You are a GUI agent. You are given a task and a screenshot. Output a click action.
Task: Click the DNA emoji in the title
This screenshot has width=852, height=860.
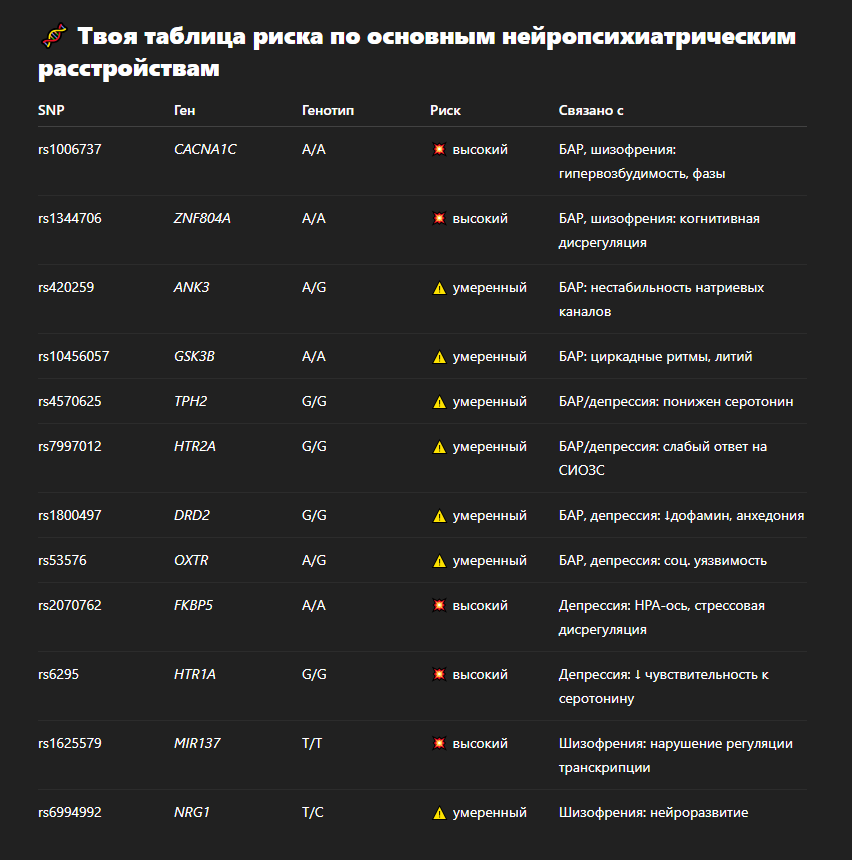53,38
